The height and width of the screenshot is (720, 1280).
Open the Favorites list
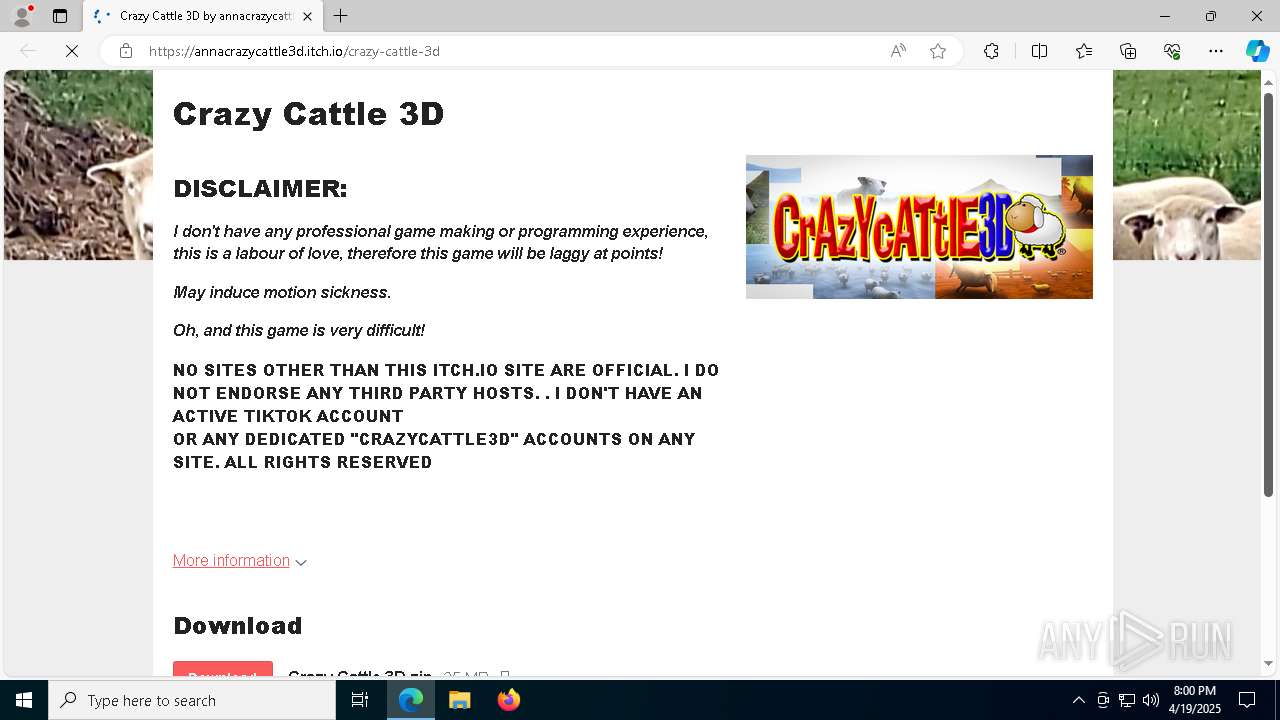point(1084,51)
